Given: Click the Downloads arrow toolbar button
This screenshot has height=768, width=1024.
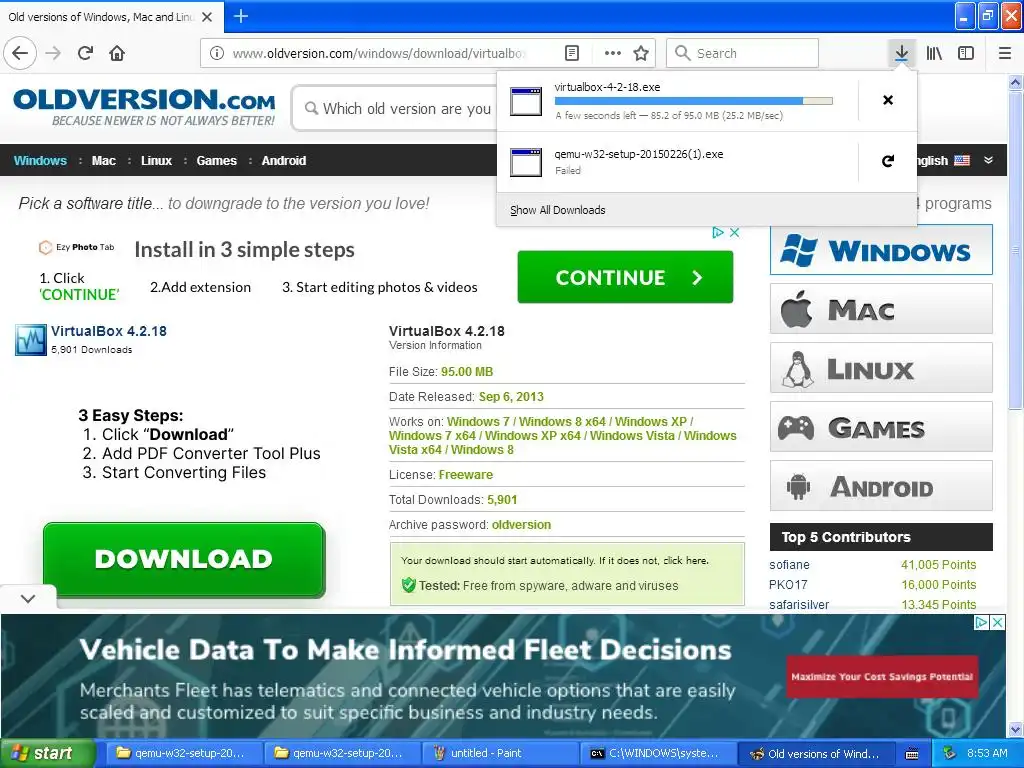Looking at the screenshot, I should tap(901, 53).
